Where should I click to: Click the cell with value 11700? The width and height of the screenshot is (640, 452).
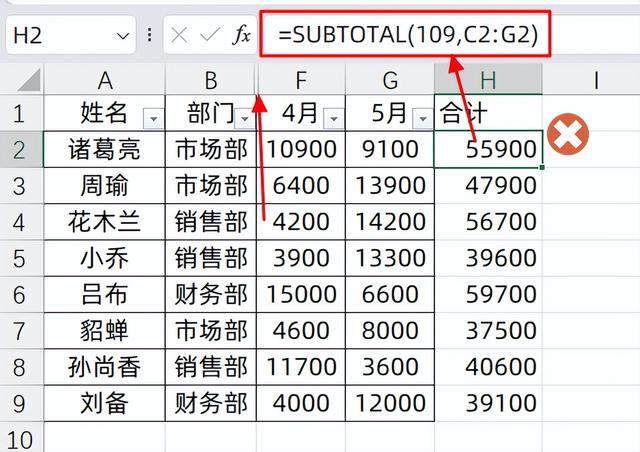pos(301,367)
